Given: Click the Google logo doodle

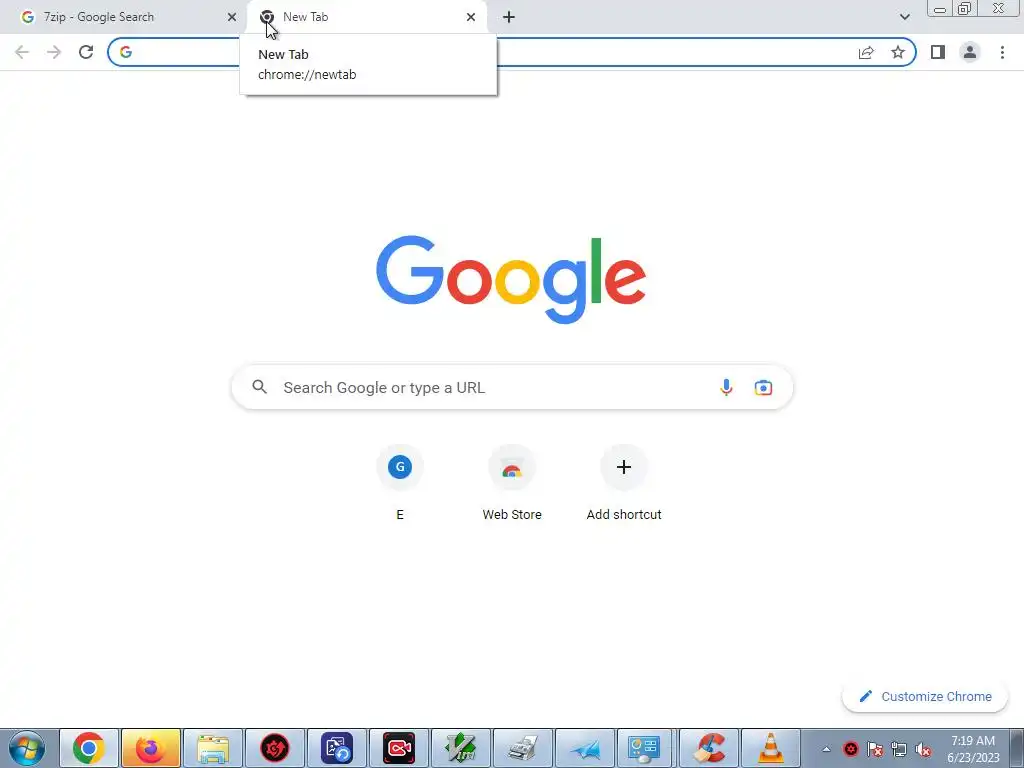Looking at the screenshot, I should pyautogui.click(x=511, y=280).
